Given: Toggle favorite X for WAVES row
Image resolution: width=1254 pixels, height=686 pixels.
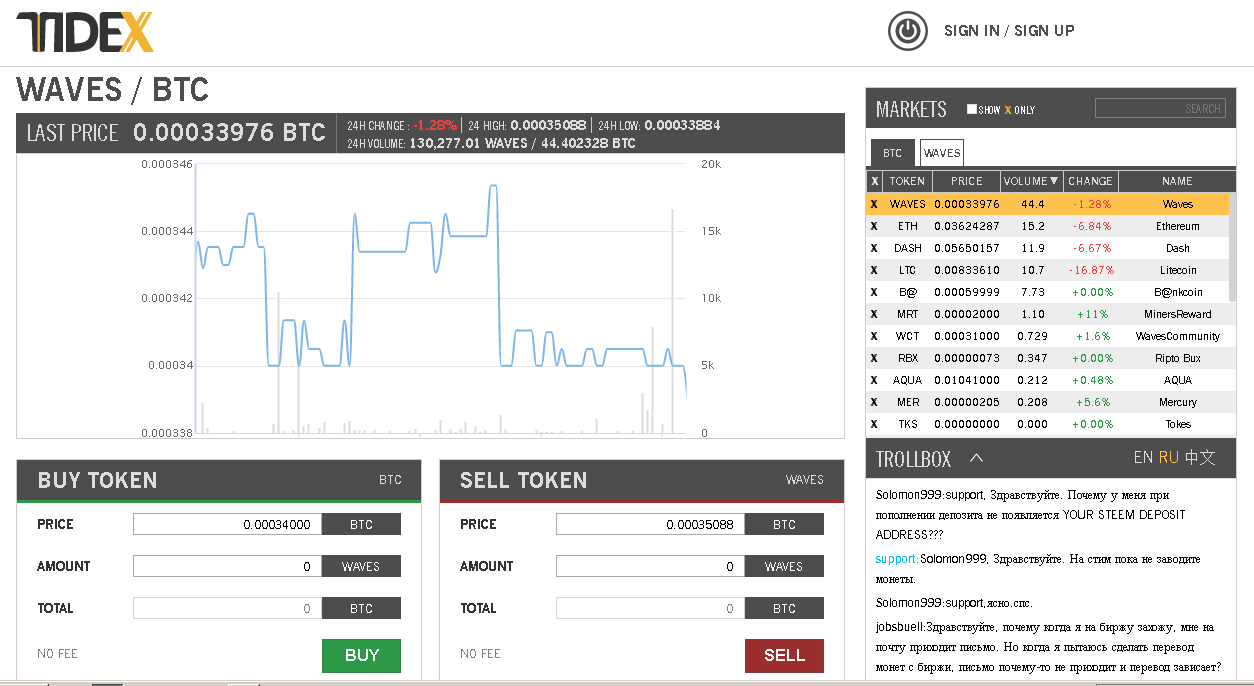Looking at the screenshot, I should click(874, 204).
